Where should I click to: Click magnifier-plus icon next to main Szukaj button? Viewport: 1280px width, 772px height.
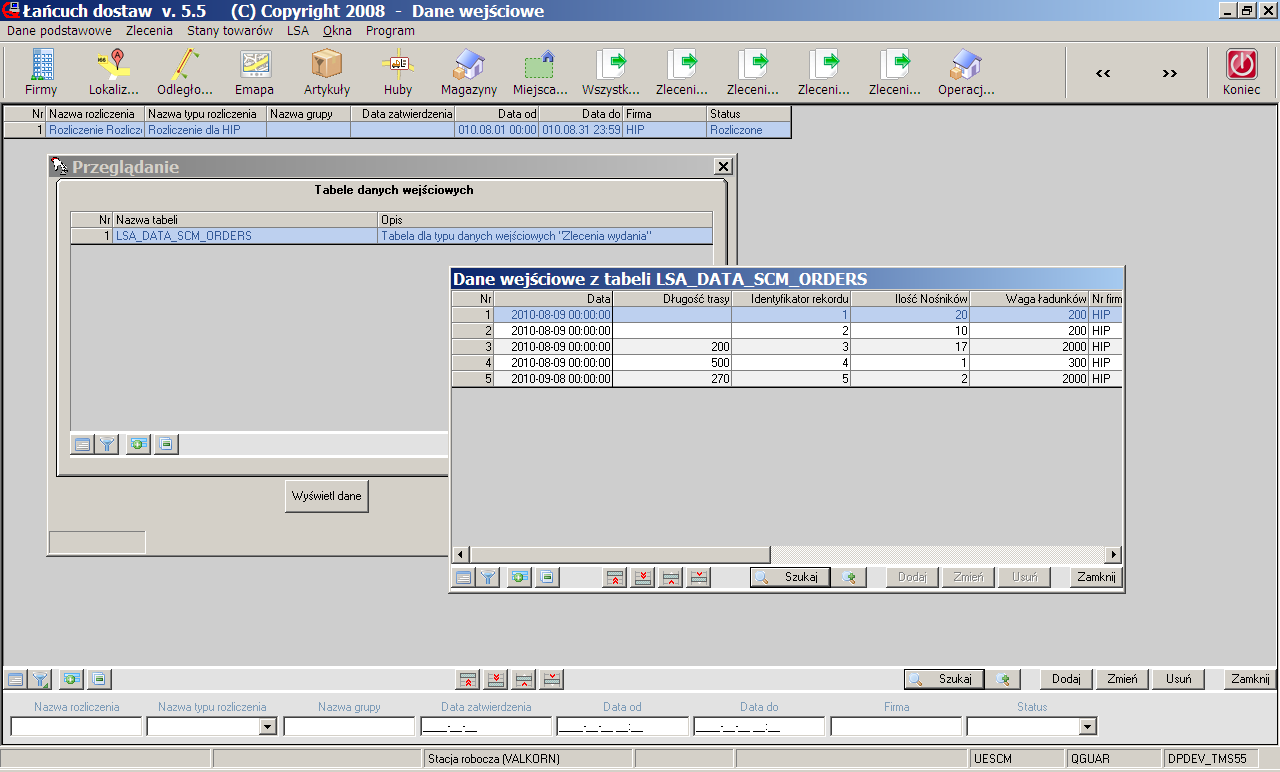[1003, 679]
